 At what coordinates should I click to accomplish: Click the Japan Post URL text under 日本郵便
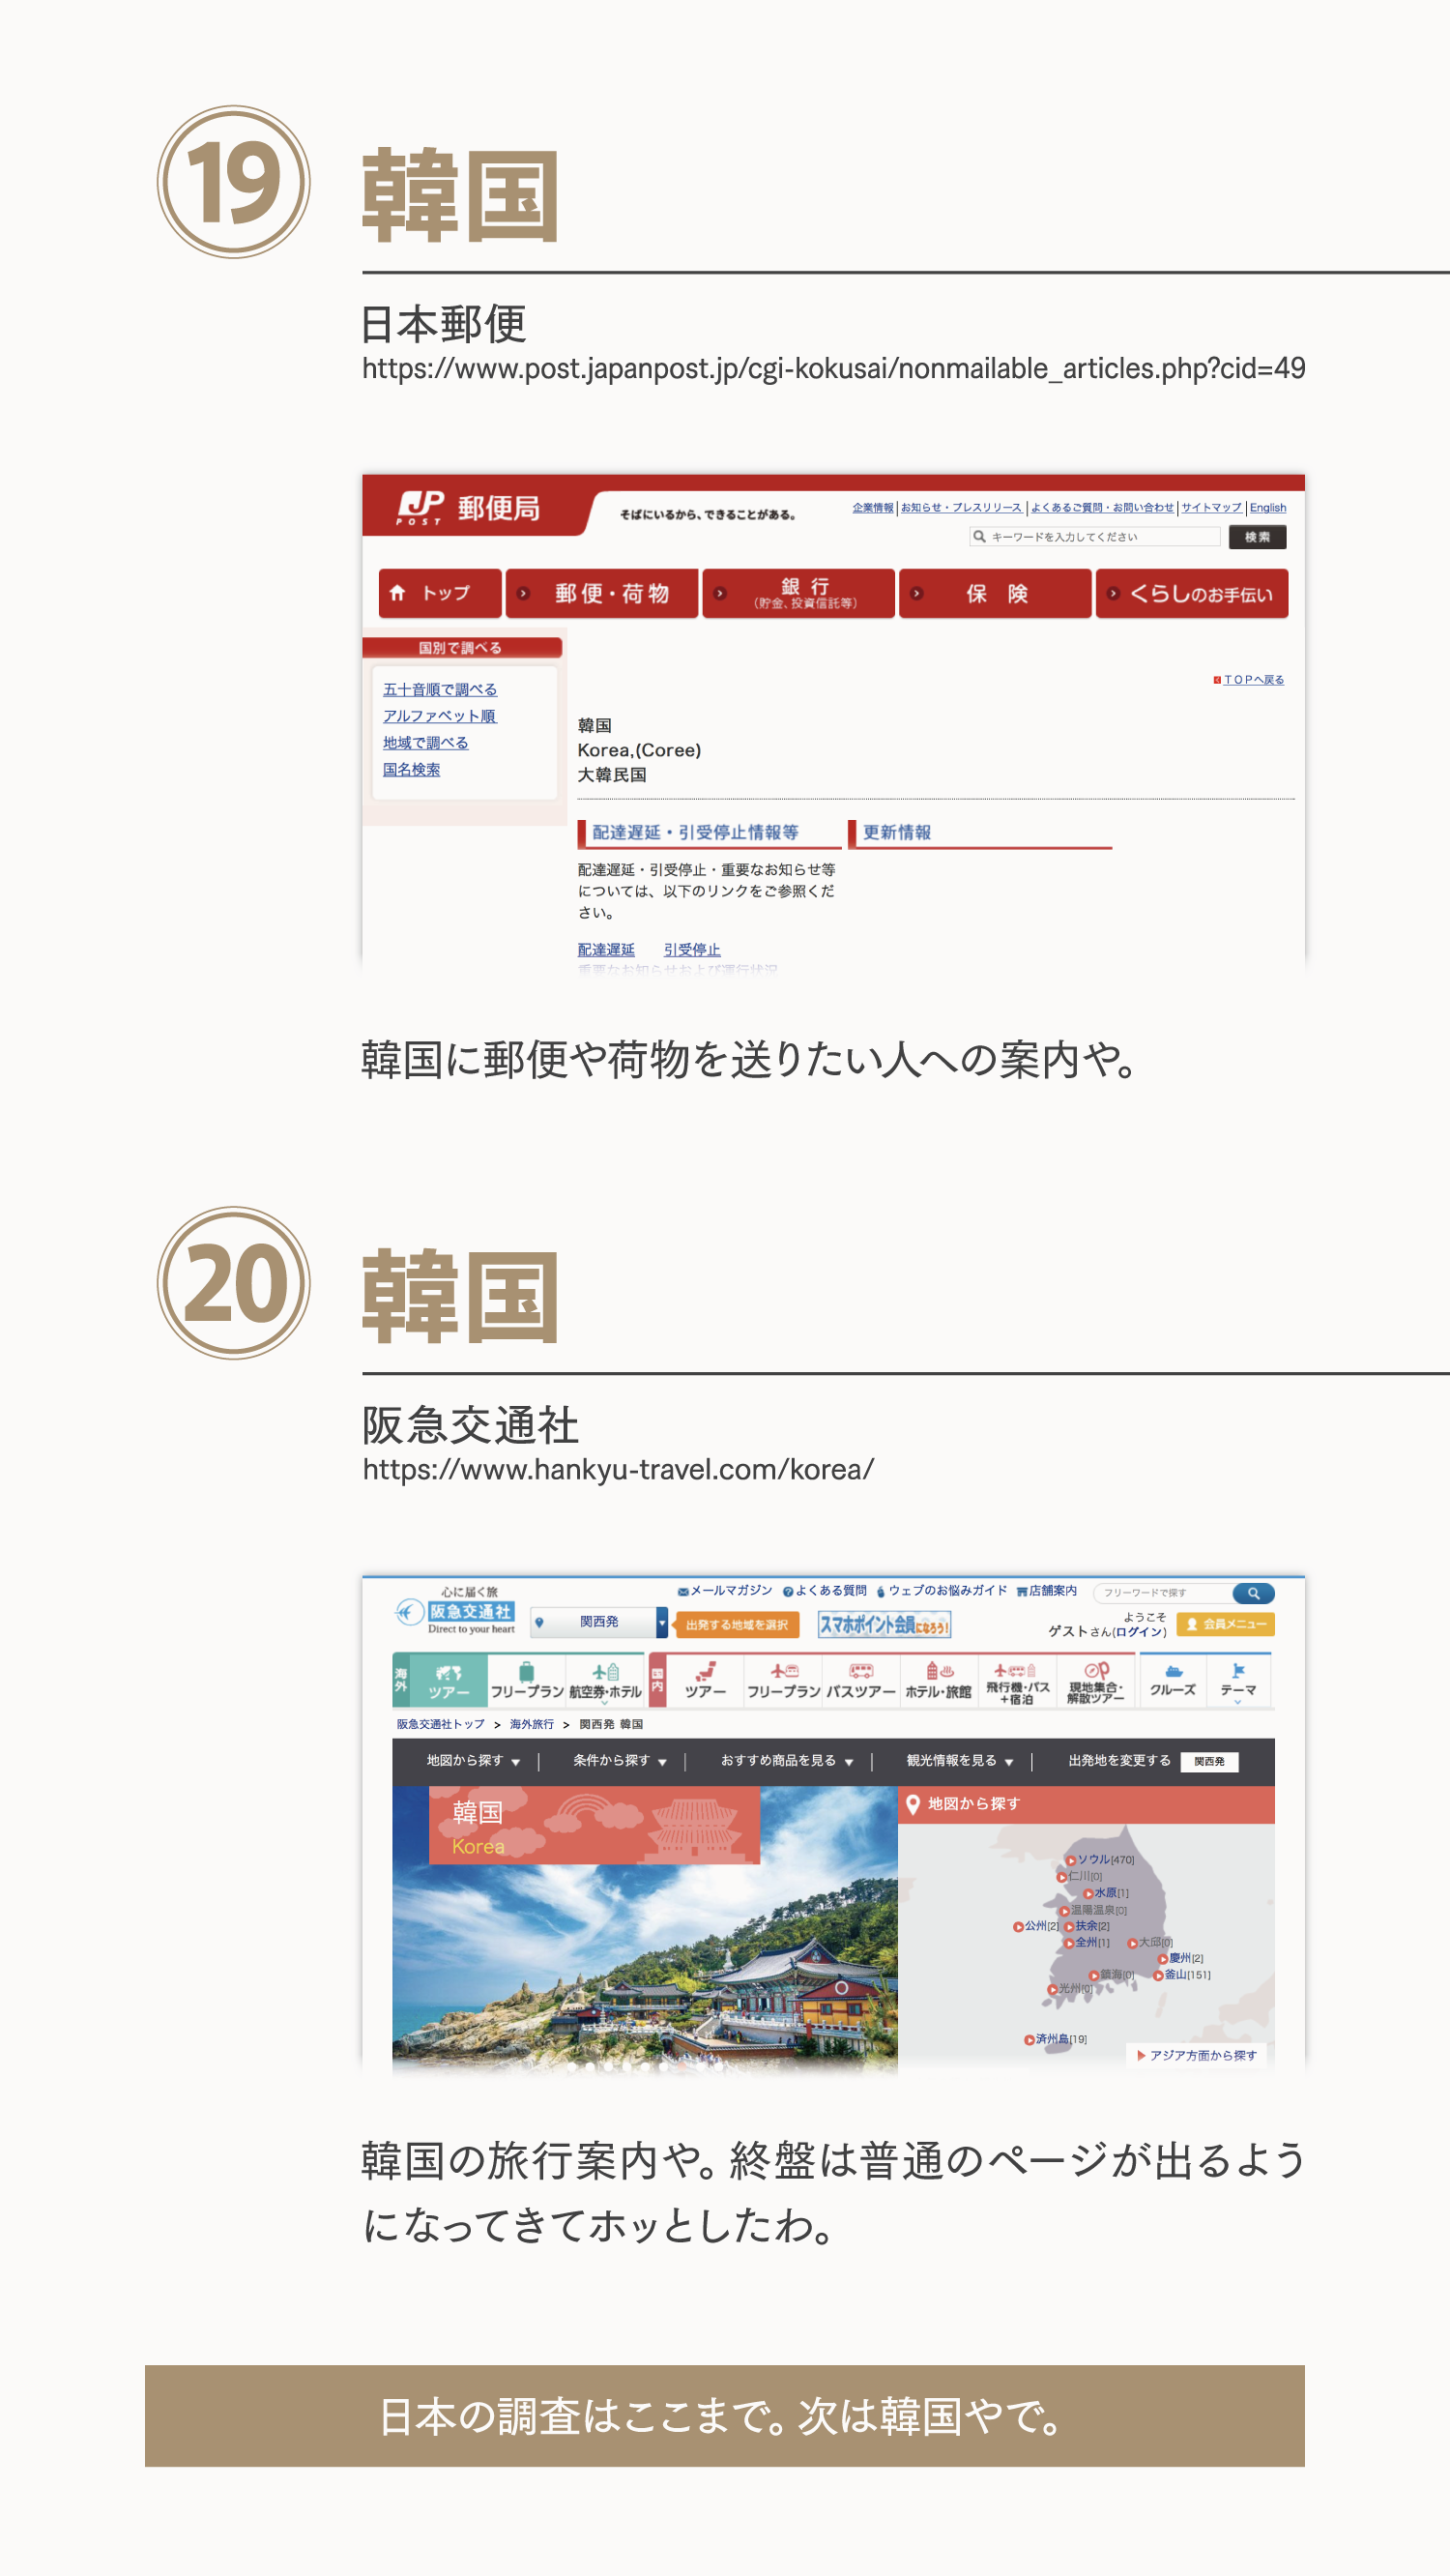(x=833, y=369)
